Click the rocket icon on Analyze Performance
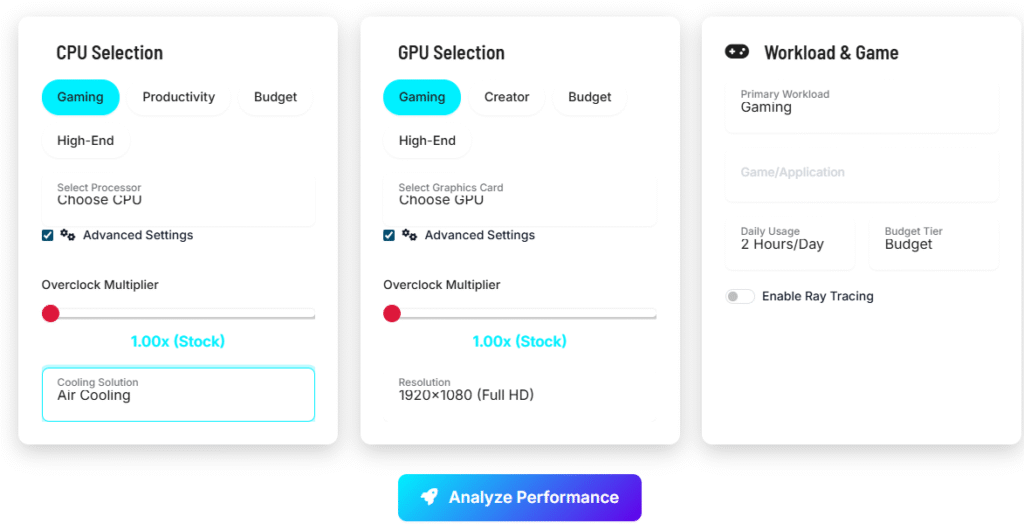Screen dimensions: 1024x530 [429, 497]
